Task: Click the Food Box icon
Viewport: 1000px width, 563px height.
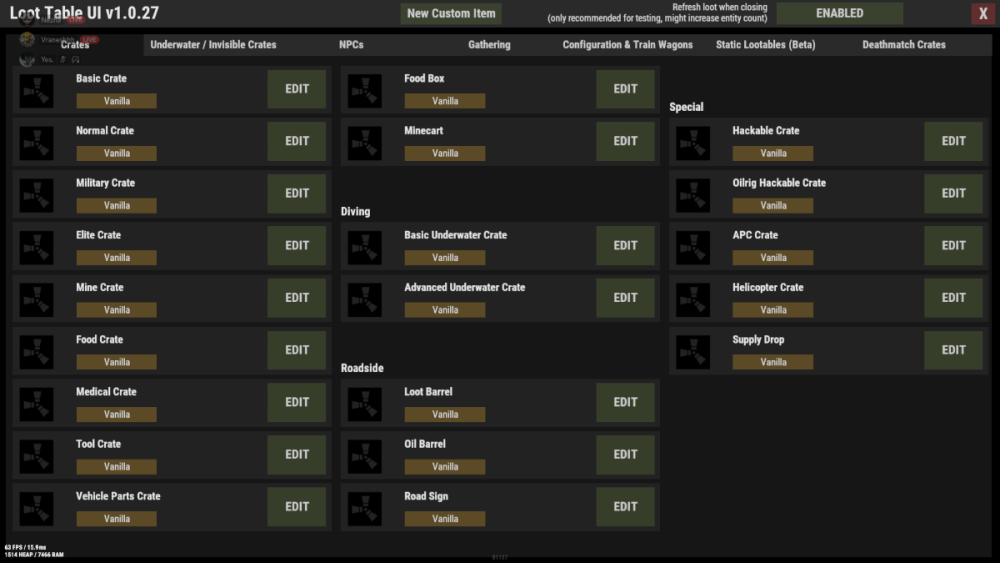Action: click(x=365, y=90)
